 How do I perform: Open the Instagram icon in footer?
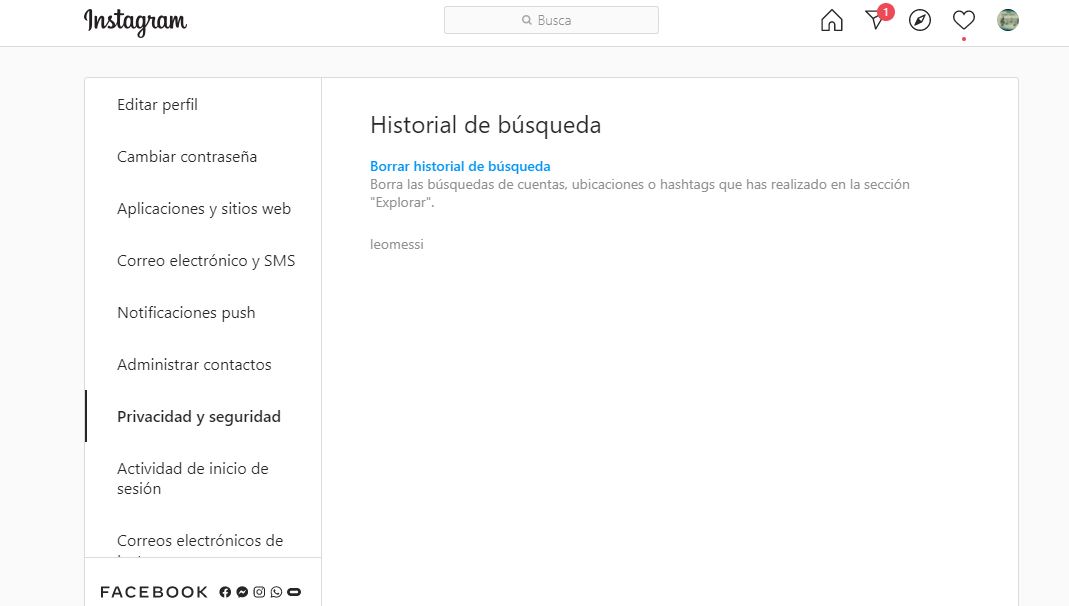[x=258, y=591]
